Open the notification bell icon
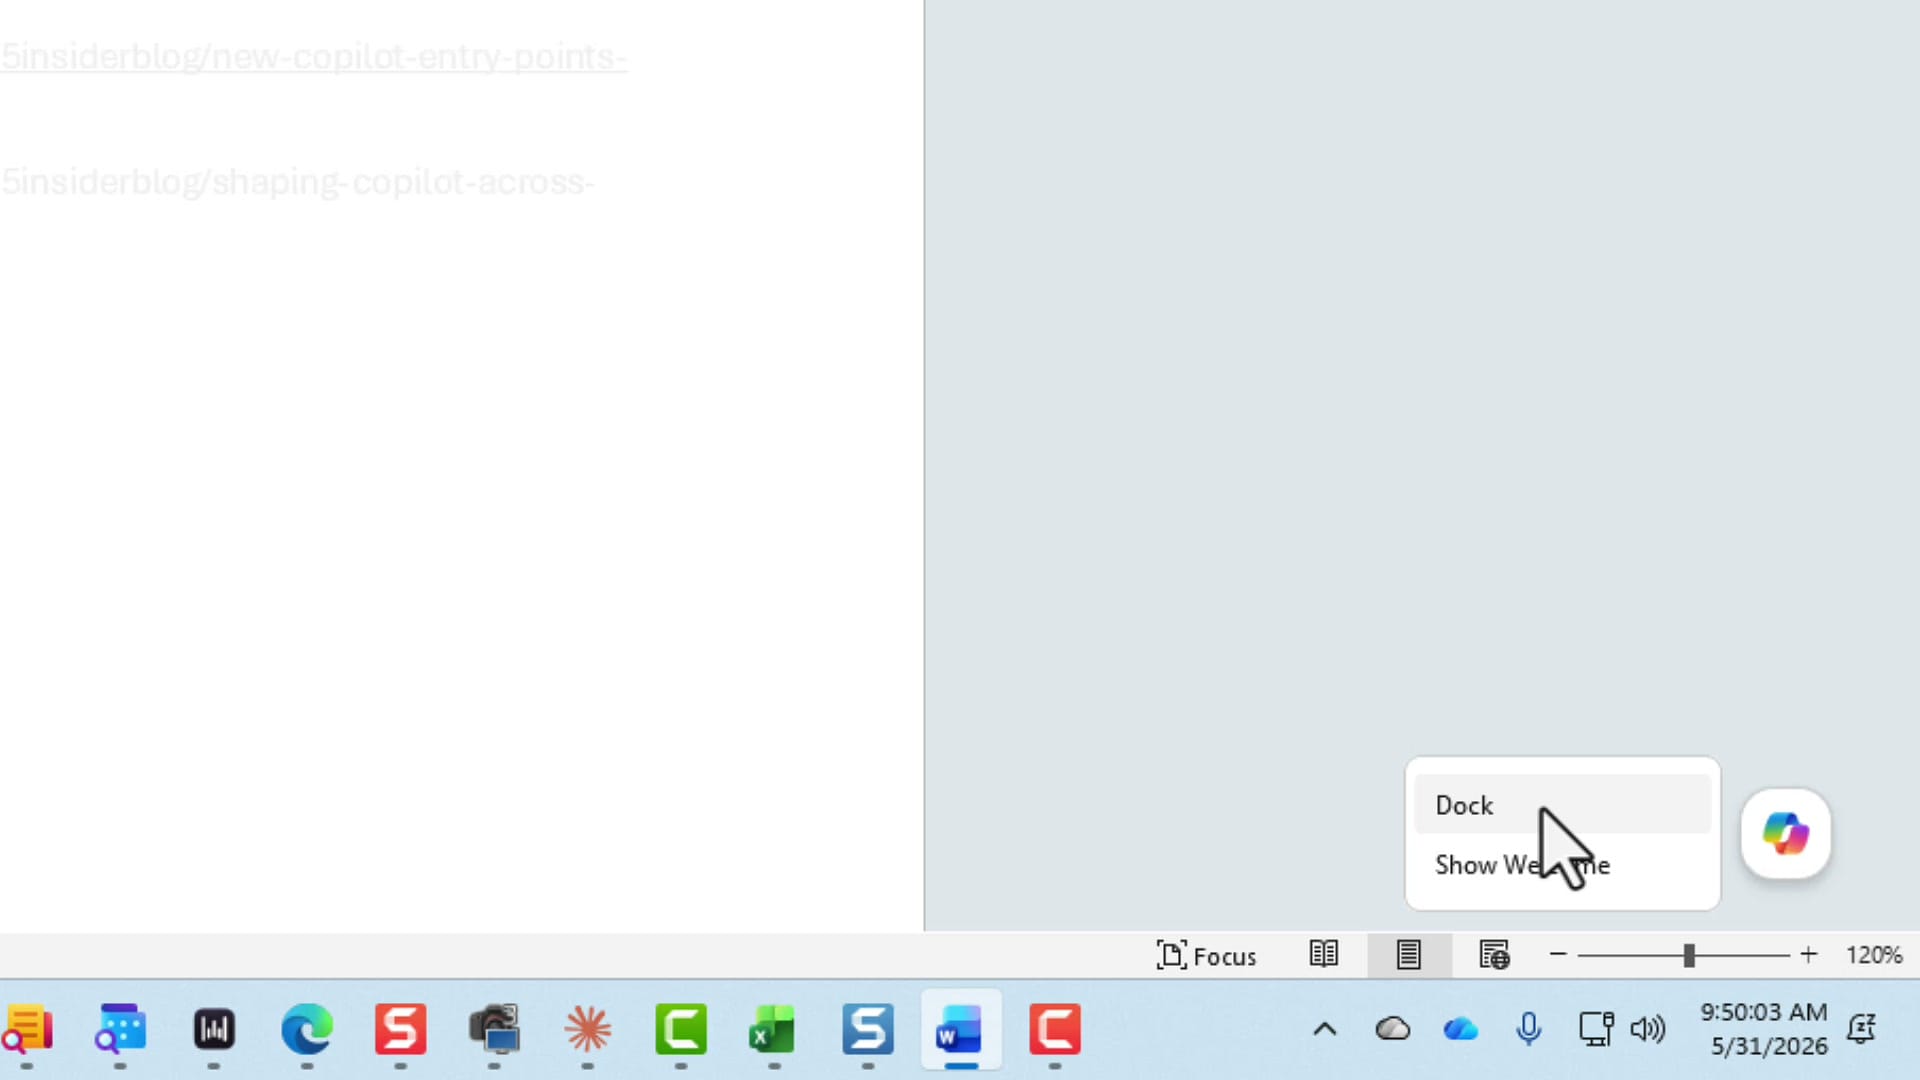Viewport: 1920px width, 1080px height. (x=1862, y=1029)
